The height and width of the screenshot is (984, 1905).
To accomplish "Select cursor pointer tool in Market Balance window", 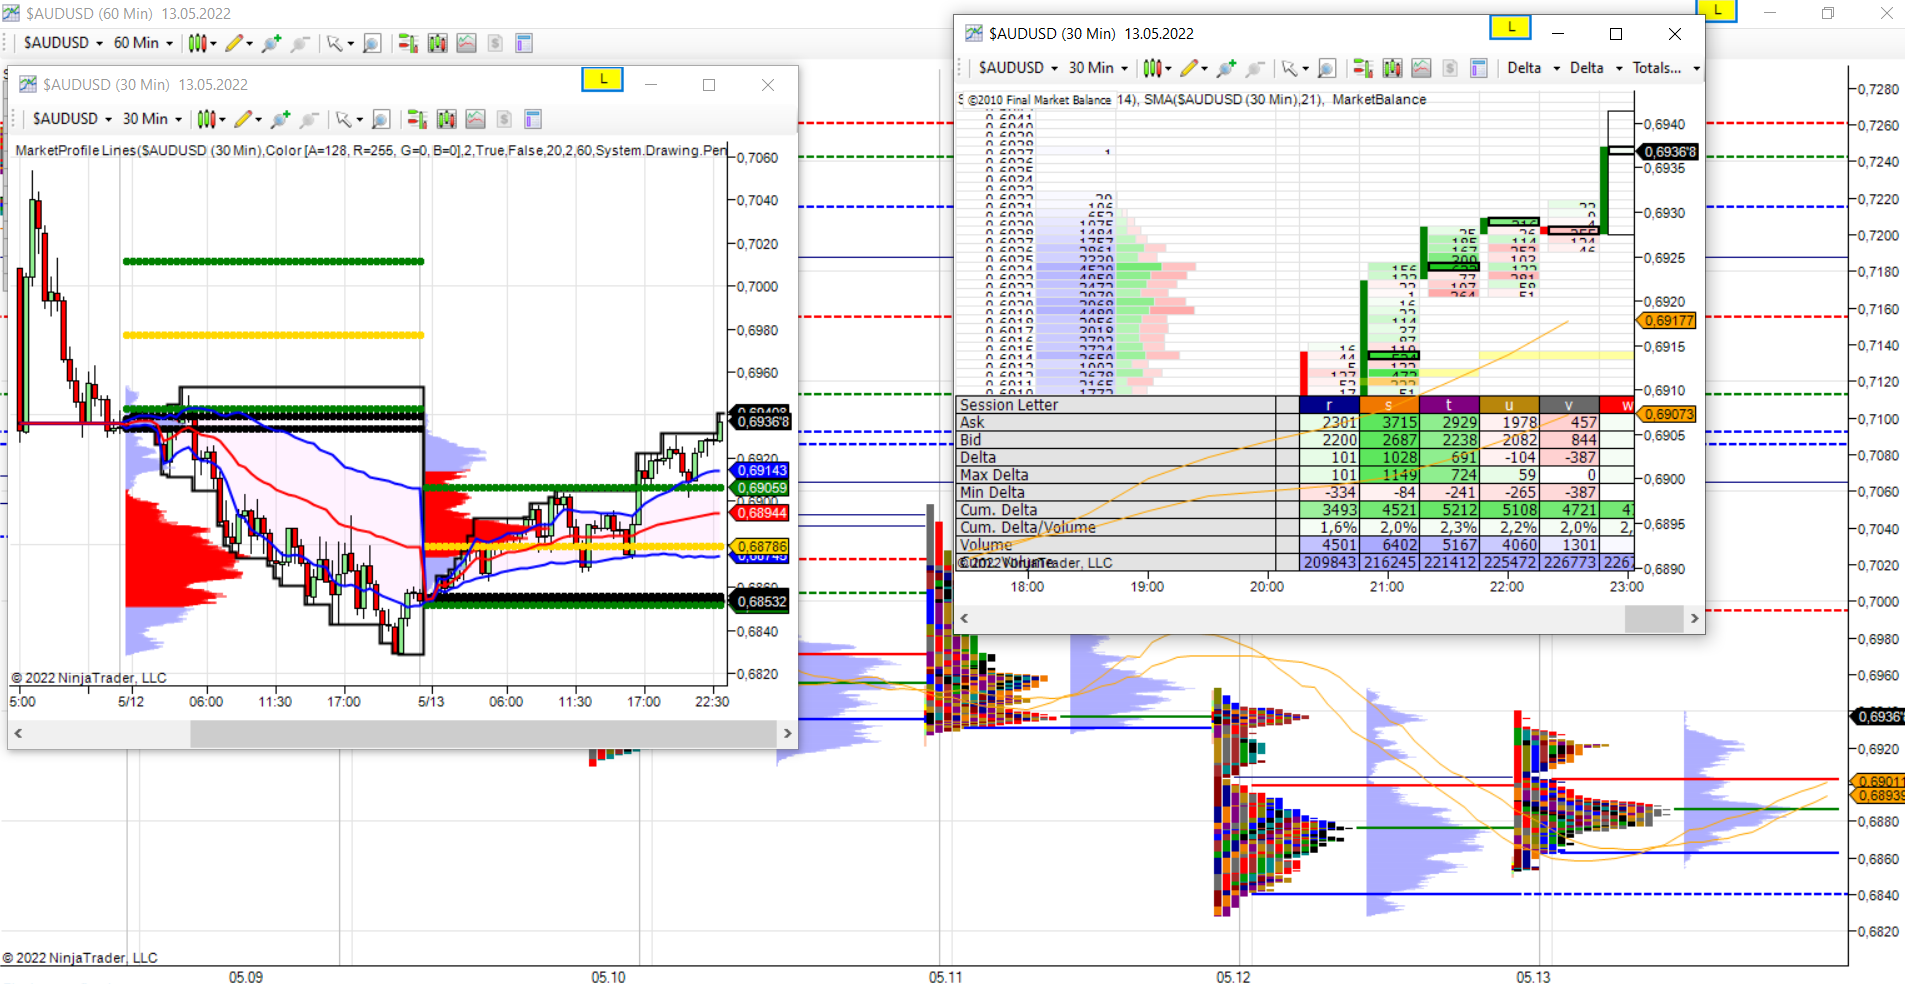I will click(x=1290, y=68).
